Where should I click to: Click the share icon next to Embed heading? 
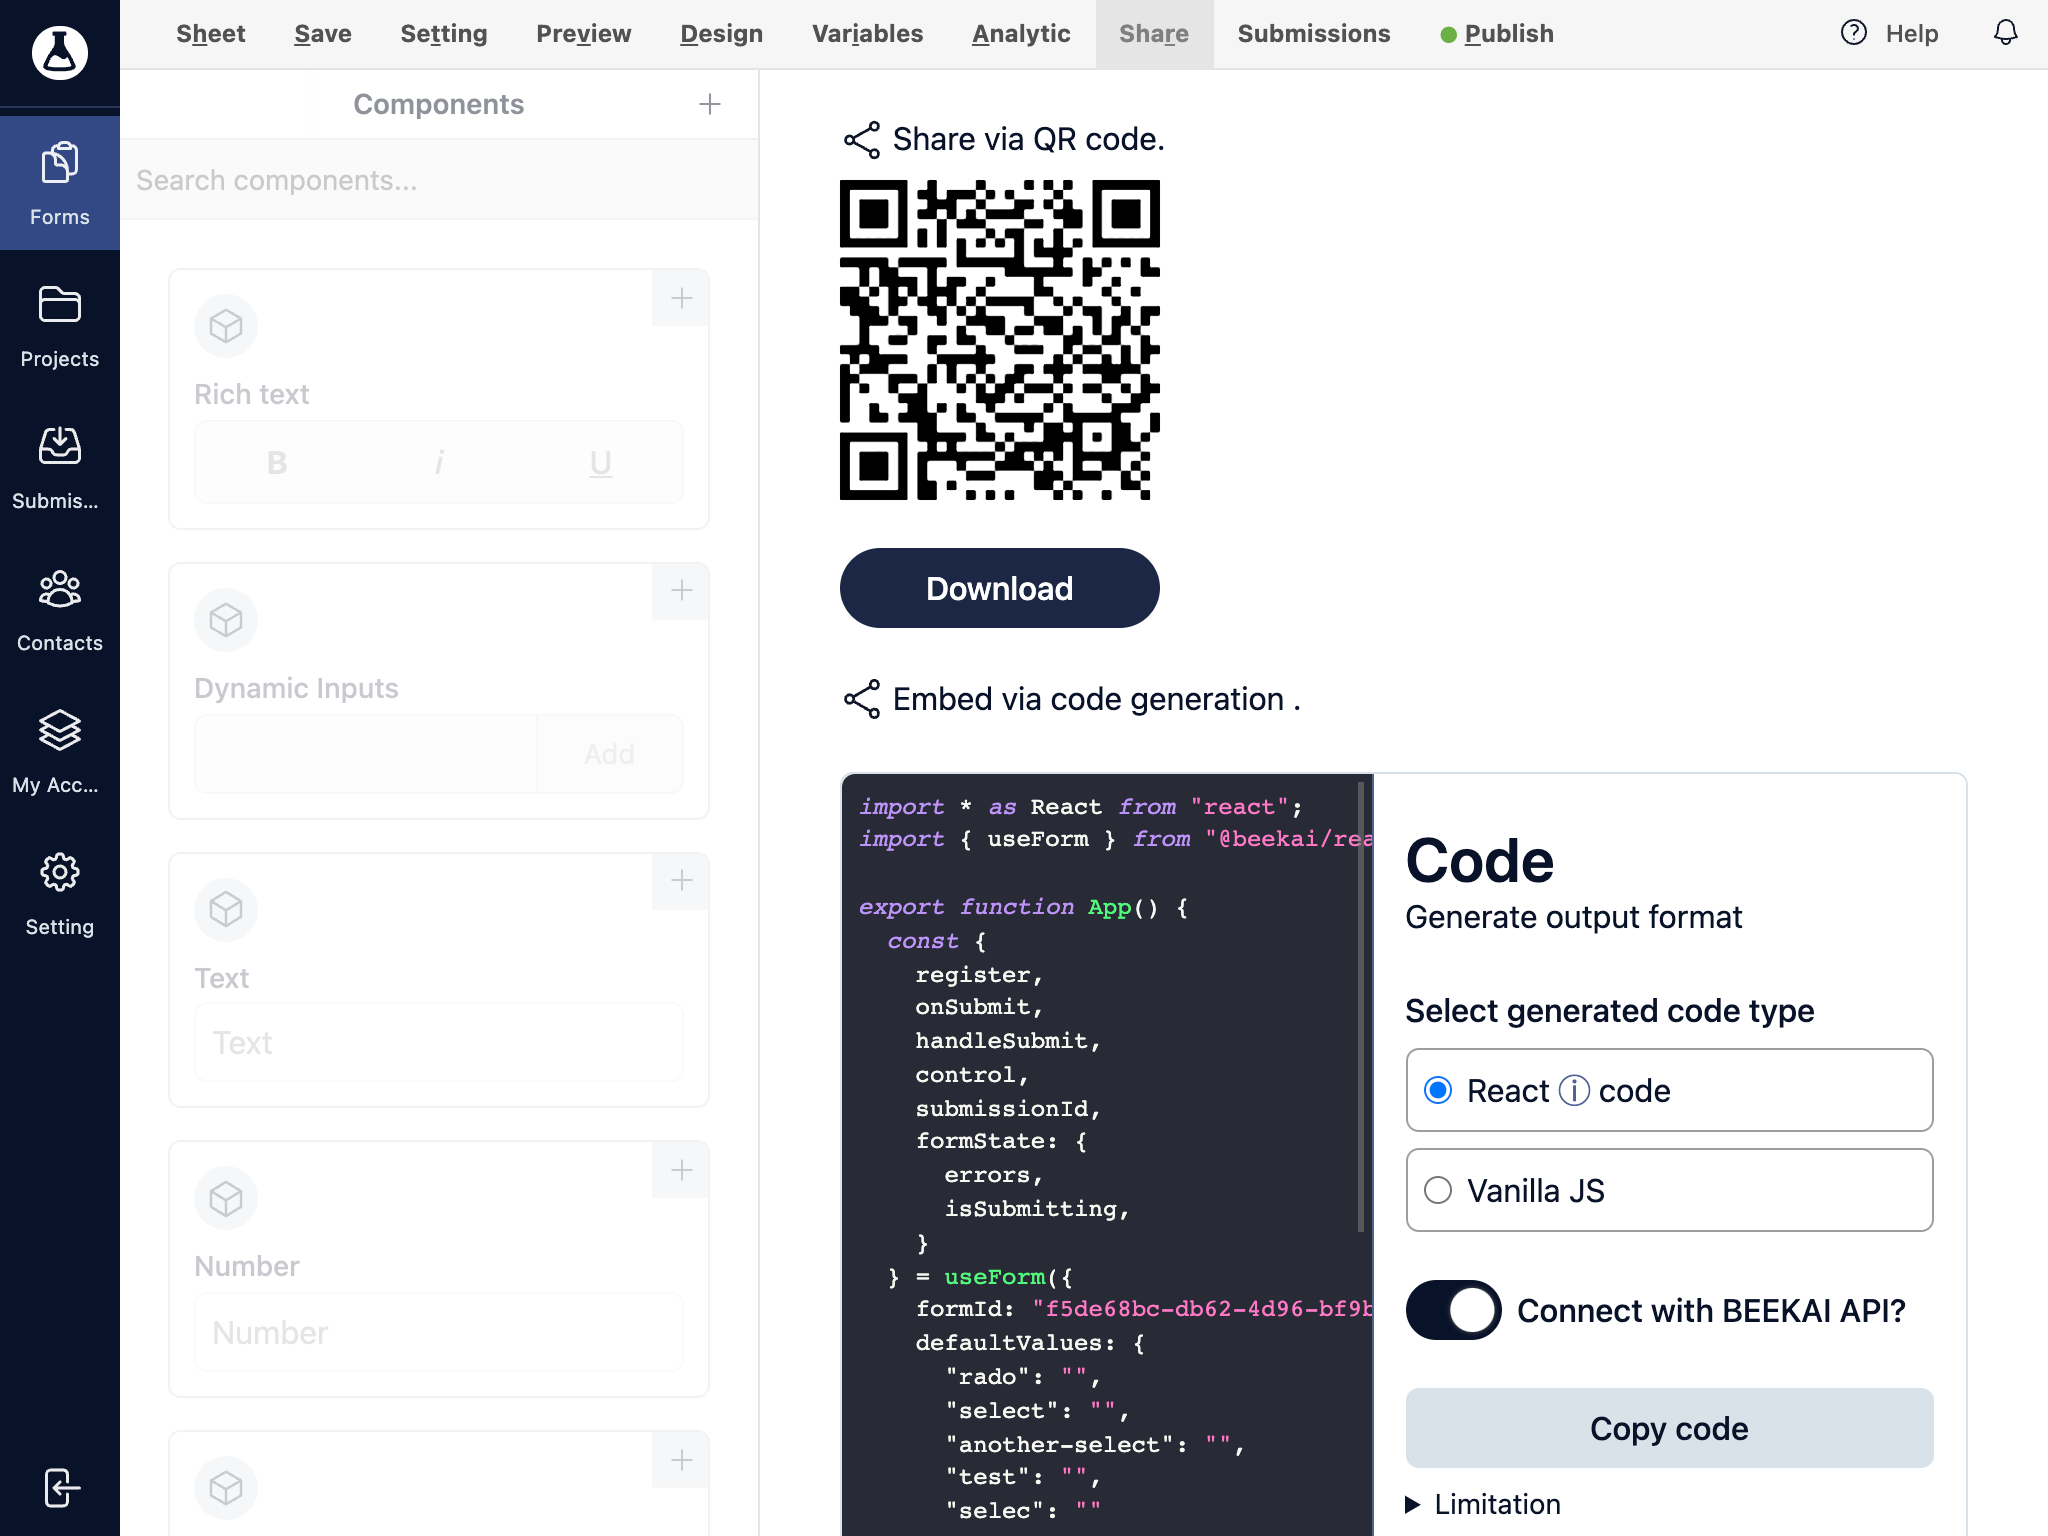pos(862,699)
